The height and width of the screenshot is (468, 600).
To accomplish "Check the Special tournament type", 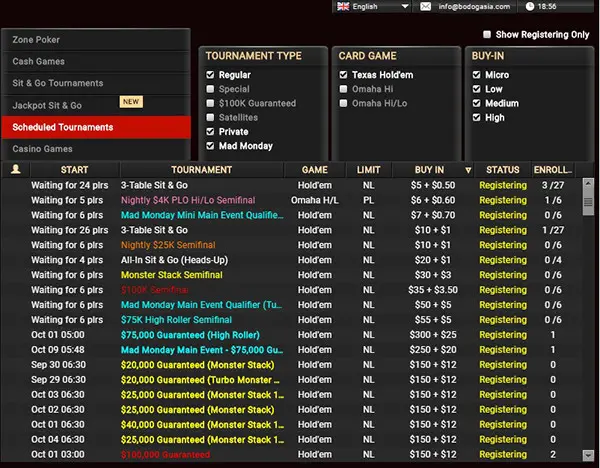I will pos(210,89).
